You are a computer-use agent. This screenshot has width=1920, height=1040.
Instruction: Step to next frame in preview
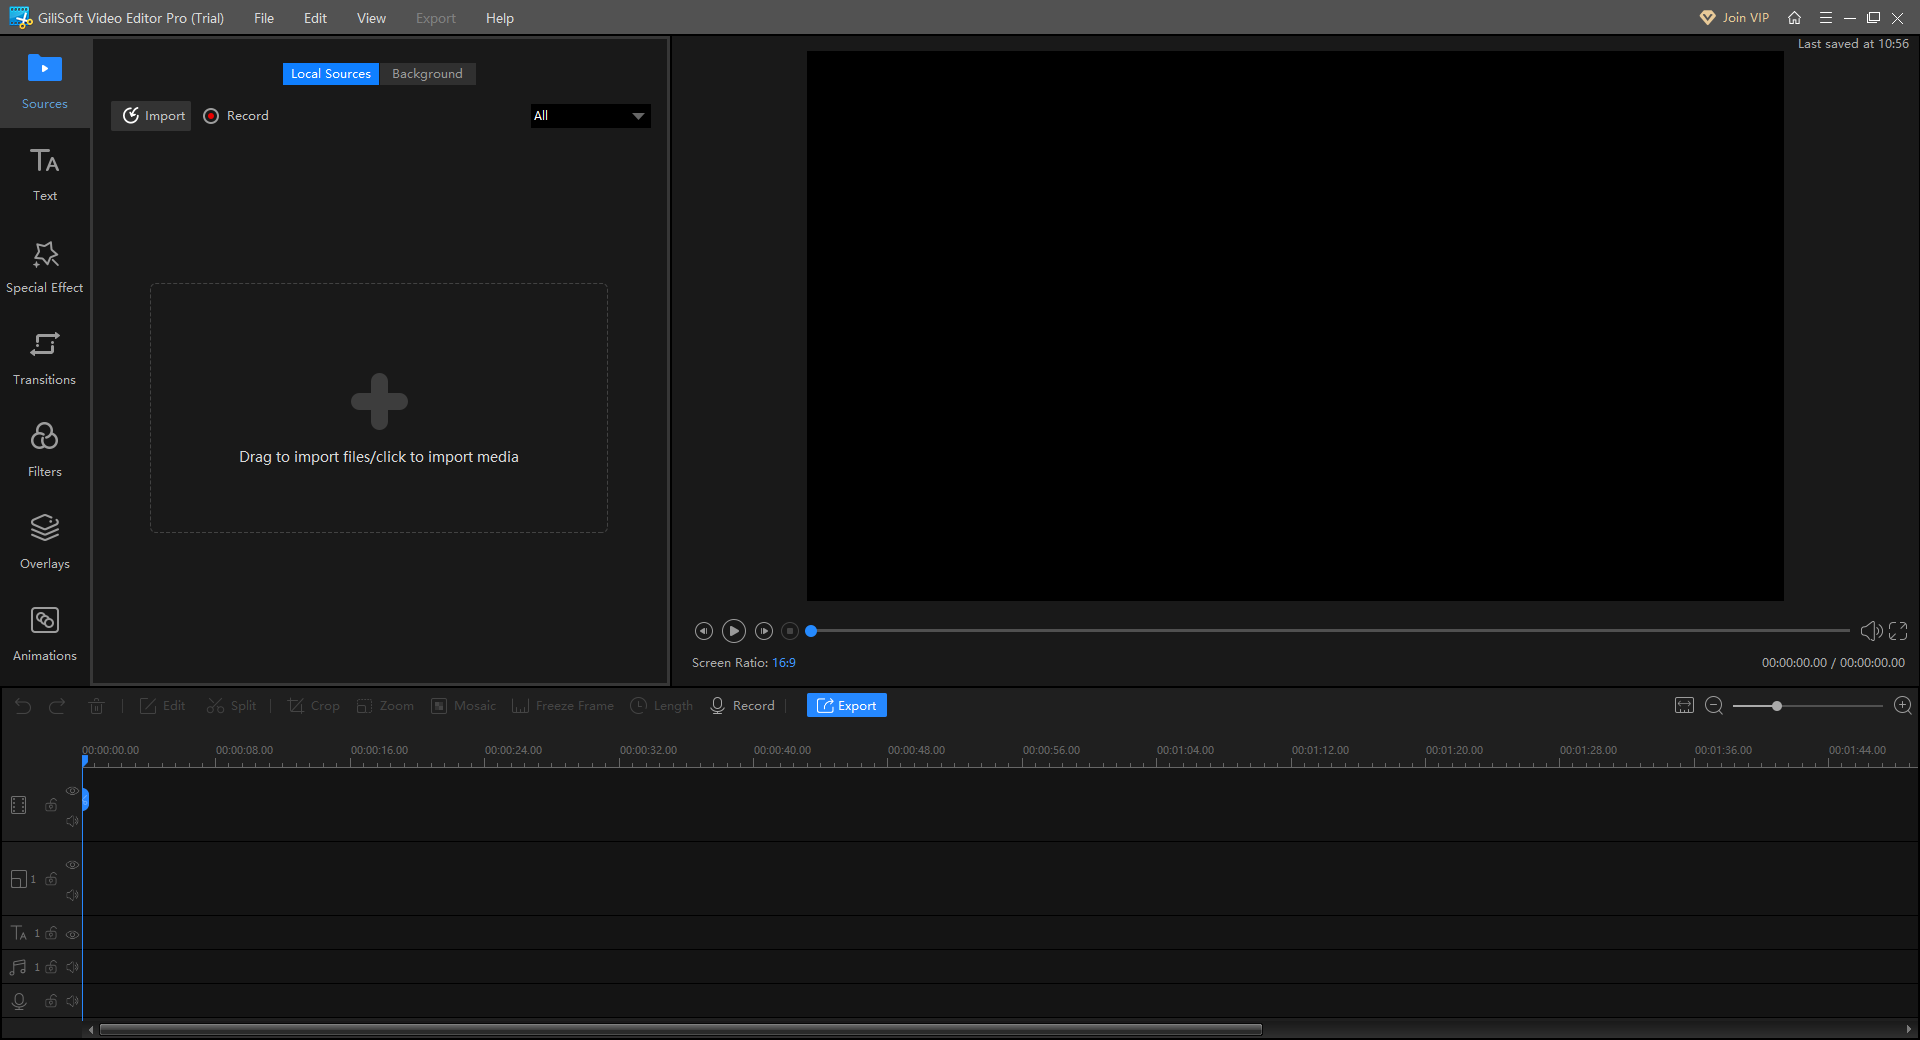pos(764,631)
